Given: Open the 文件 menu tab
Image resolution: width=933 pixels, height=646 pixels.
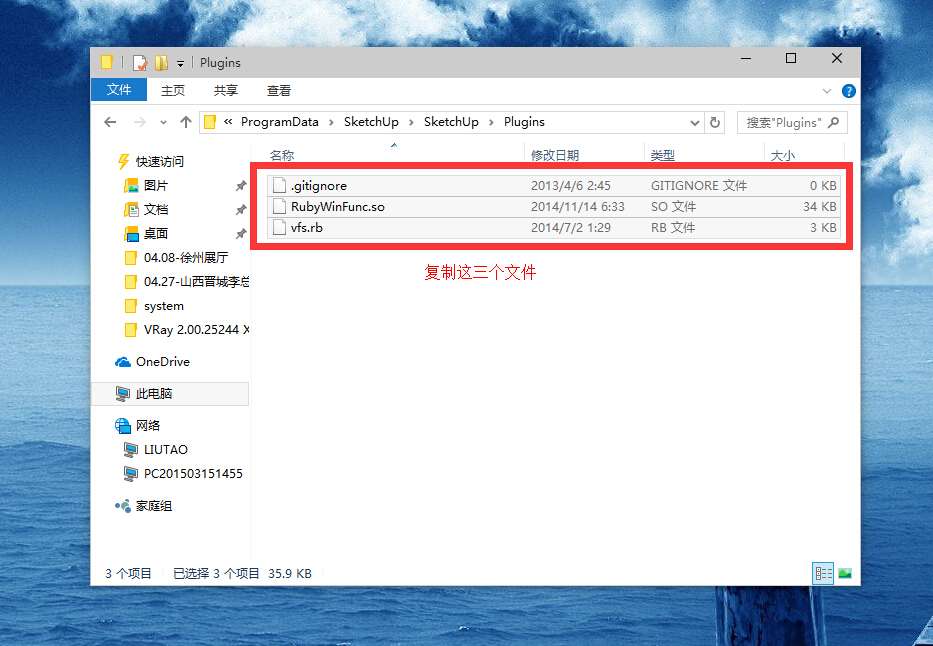Looking at the screenshot, I should point(118,90).
